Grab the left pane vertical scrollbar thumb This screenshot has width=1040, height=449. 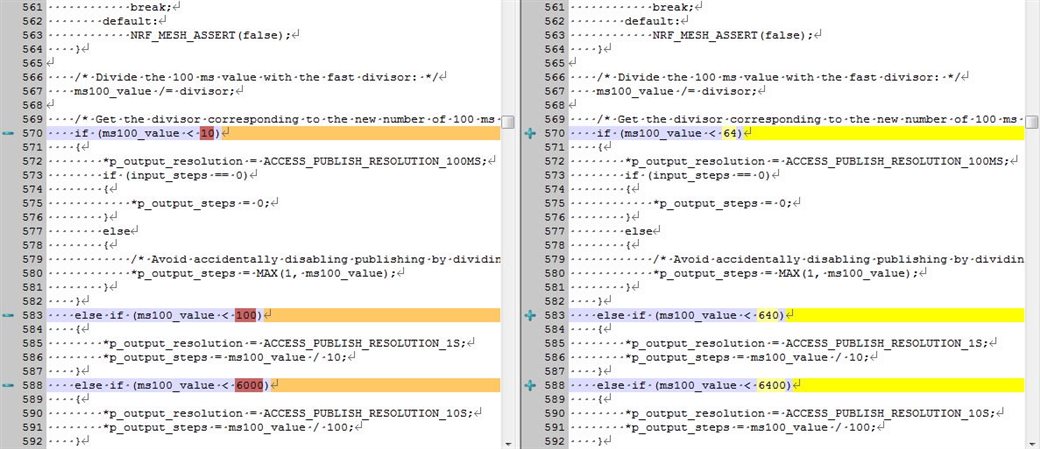(x=508, y=122)
